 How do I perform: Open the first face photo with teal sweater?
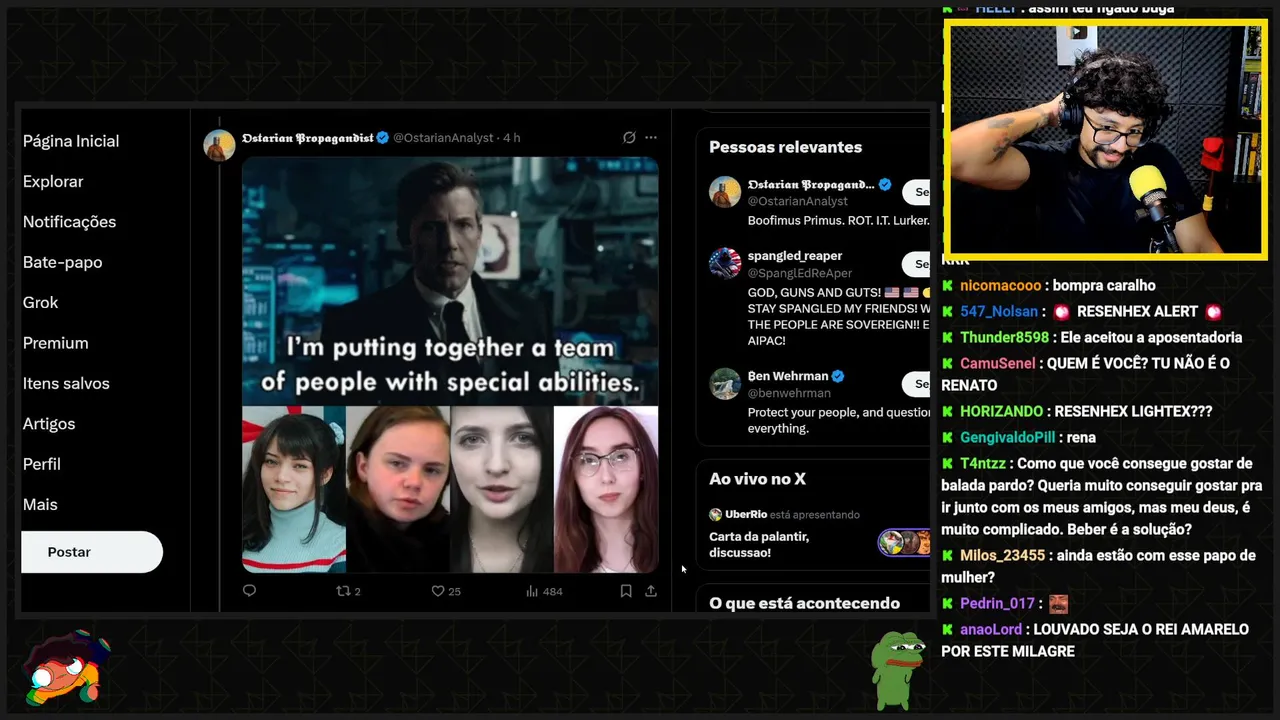click(x=294, y=489)
